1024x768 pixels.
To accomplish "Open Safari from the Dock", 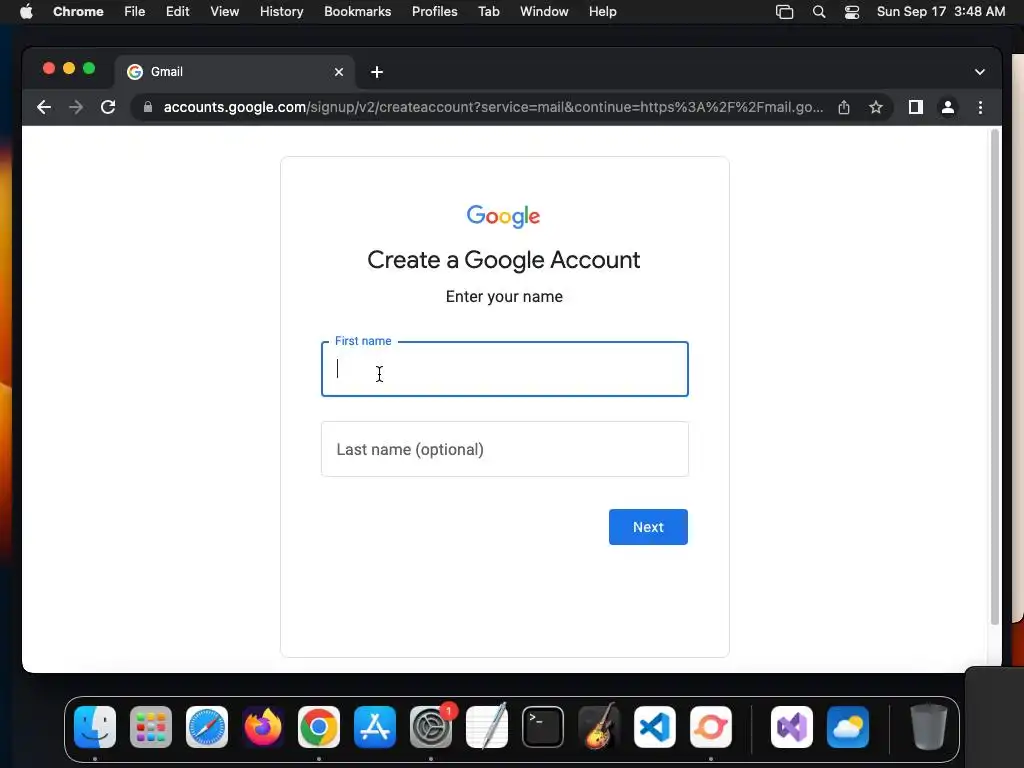I will tap(207, 727).
